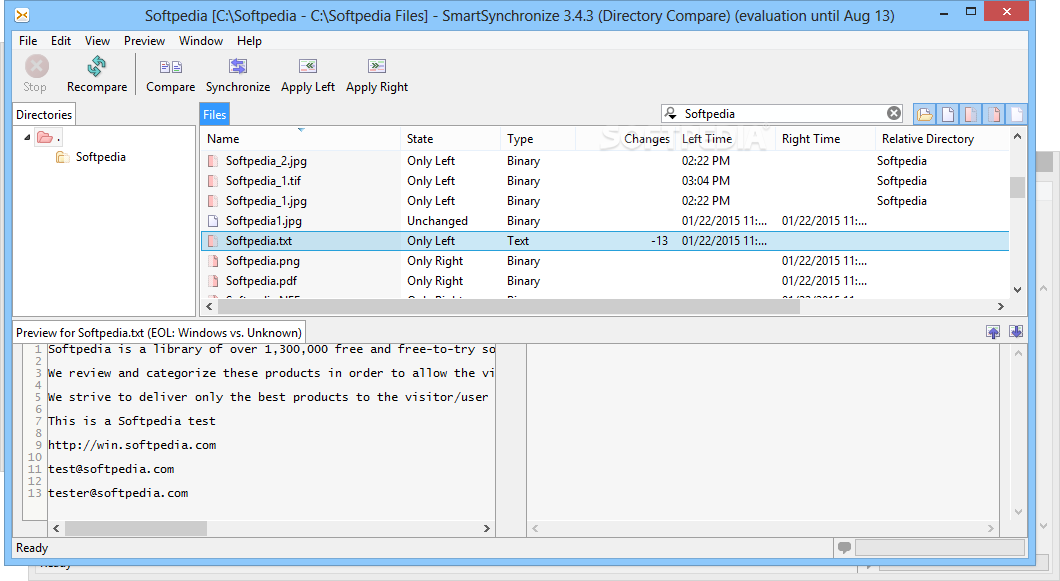Click the file icon of Softpedia.png

pos(213,260)
